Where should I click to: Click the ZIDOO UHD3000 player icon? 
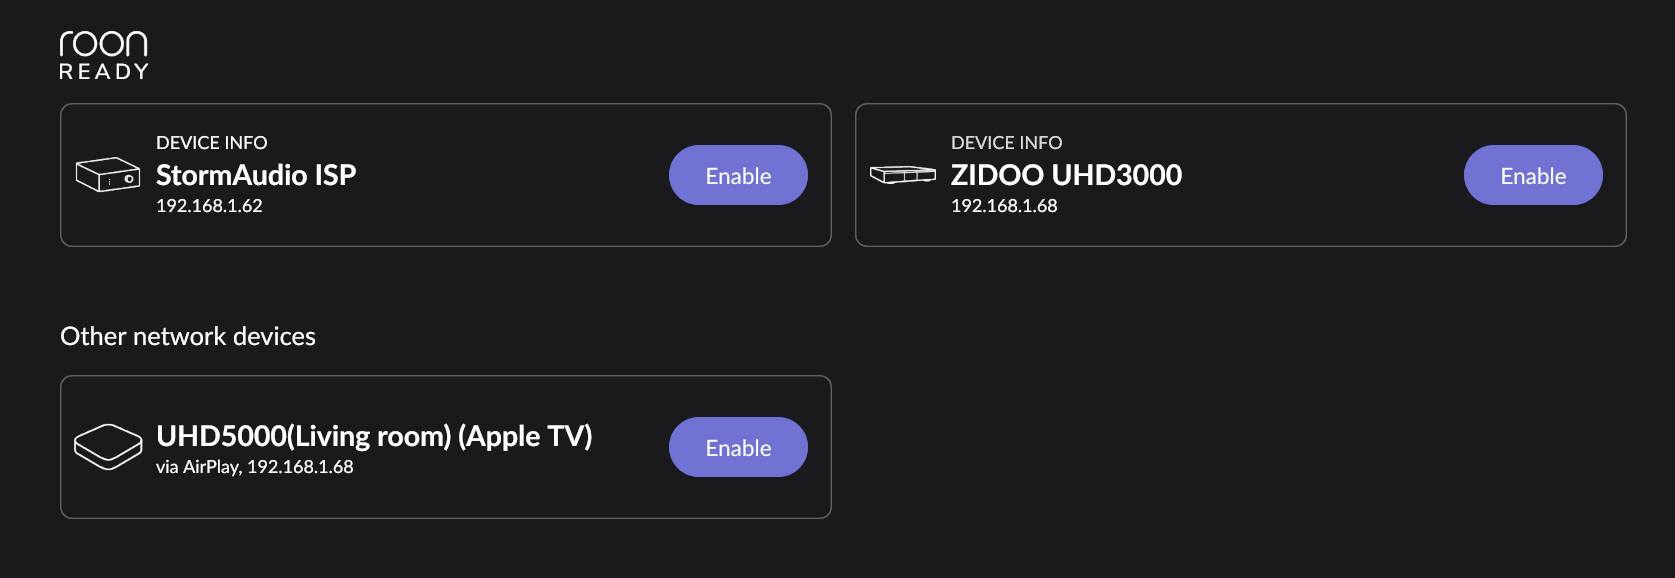click(x=903, y=175)
